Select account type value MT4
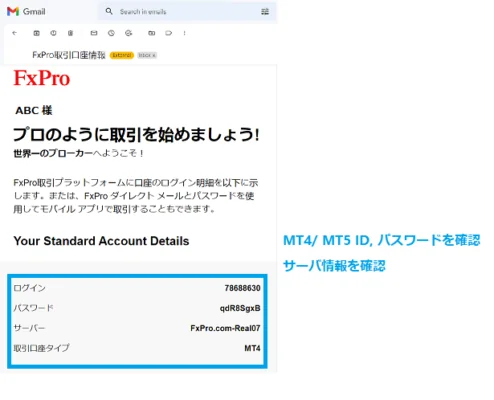 (252, 348)
